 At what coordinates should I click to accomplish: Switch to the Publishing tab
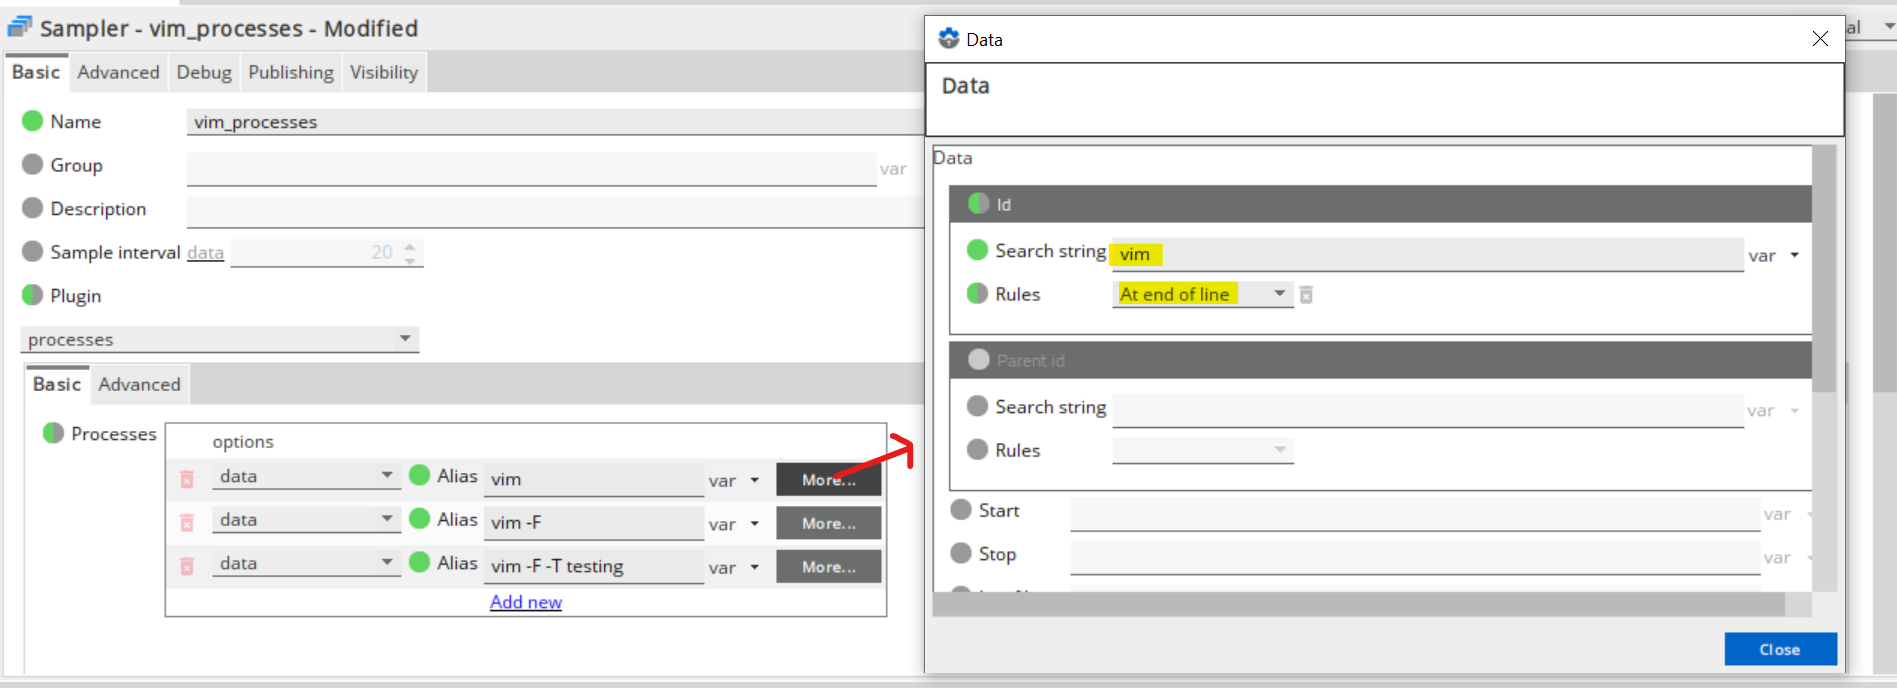[x=291, y=72]
